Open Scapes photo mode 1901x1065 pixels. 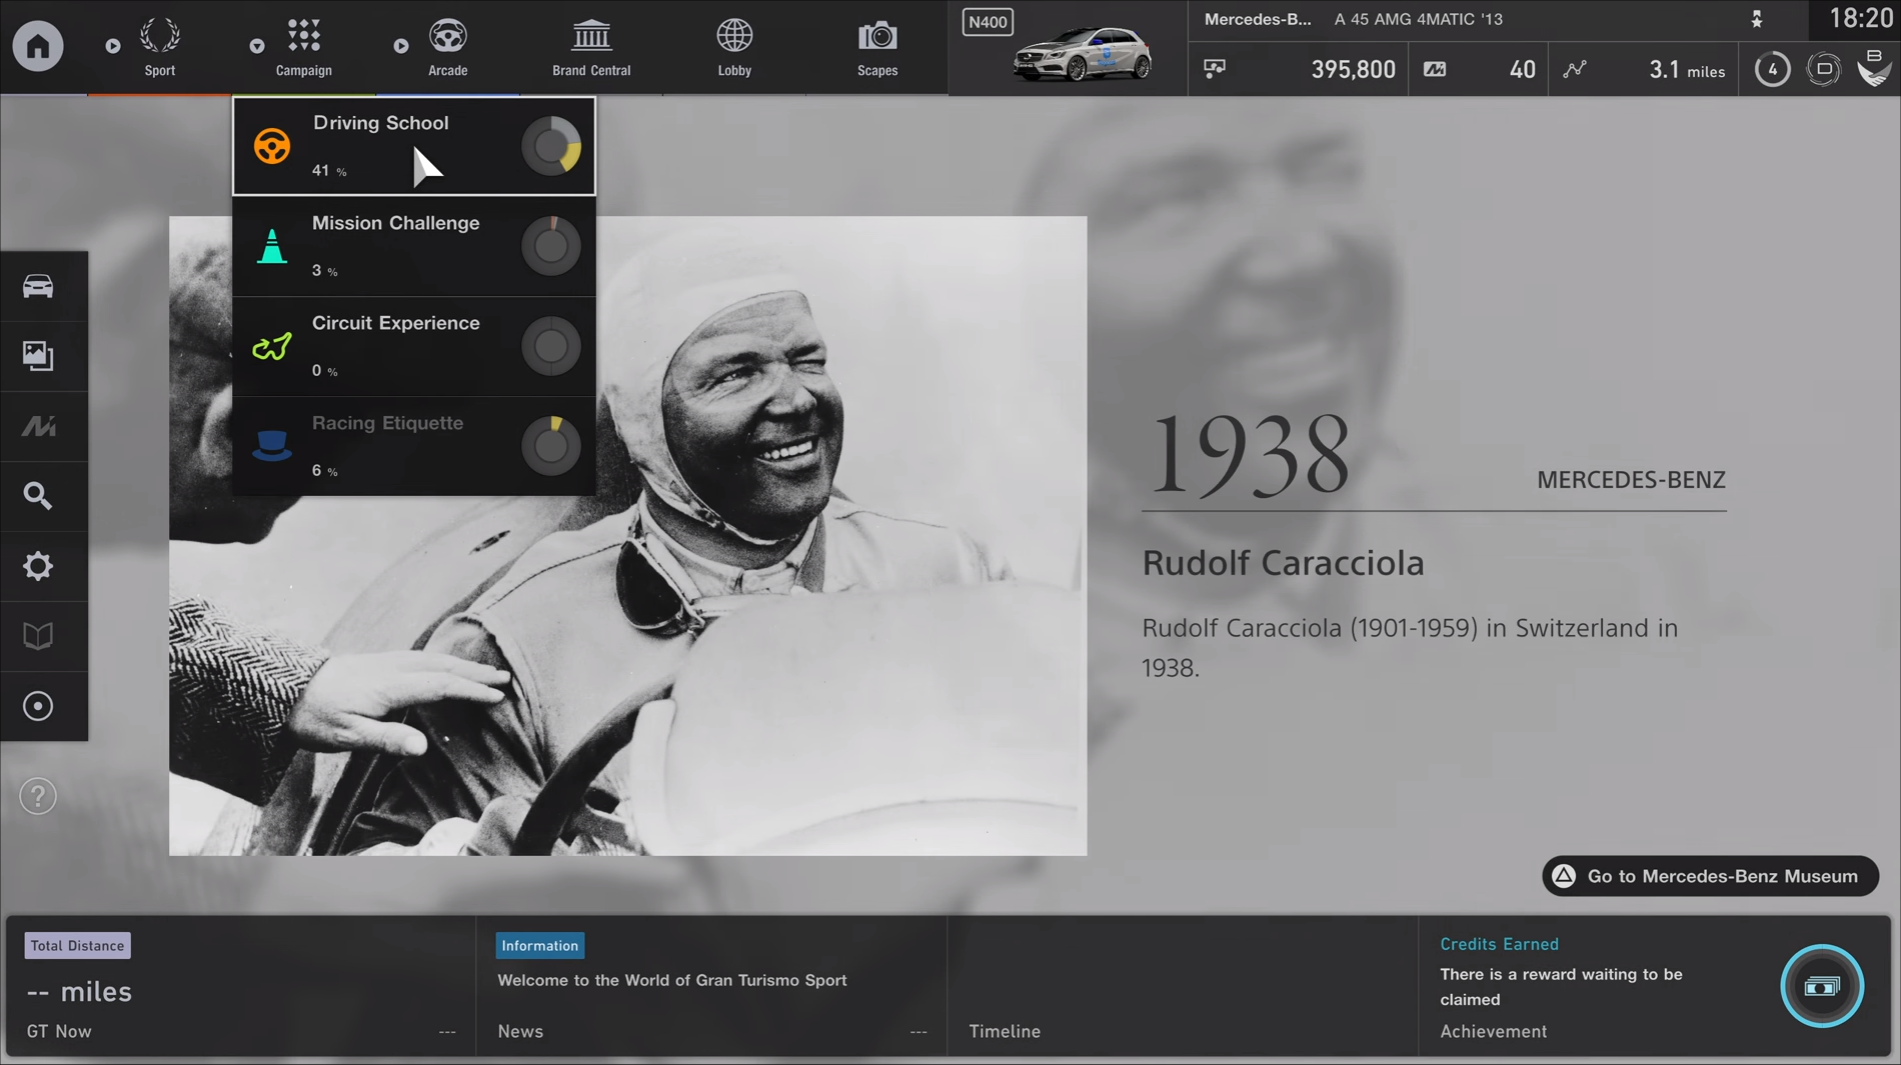[x=877, y=47]
